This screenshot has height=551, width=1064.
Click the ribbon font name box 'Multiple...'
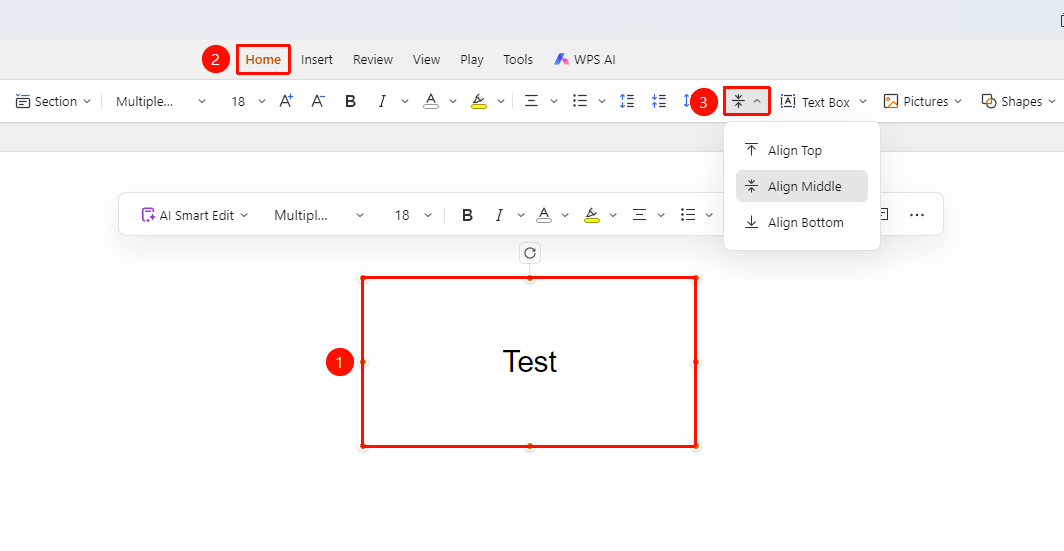pos(145,101)
